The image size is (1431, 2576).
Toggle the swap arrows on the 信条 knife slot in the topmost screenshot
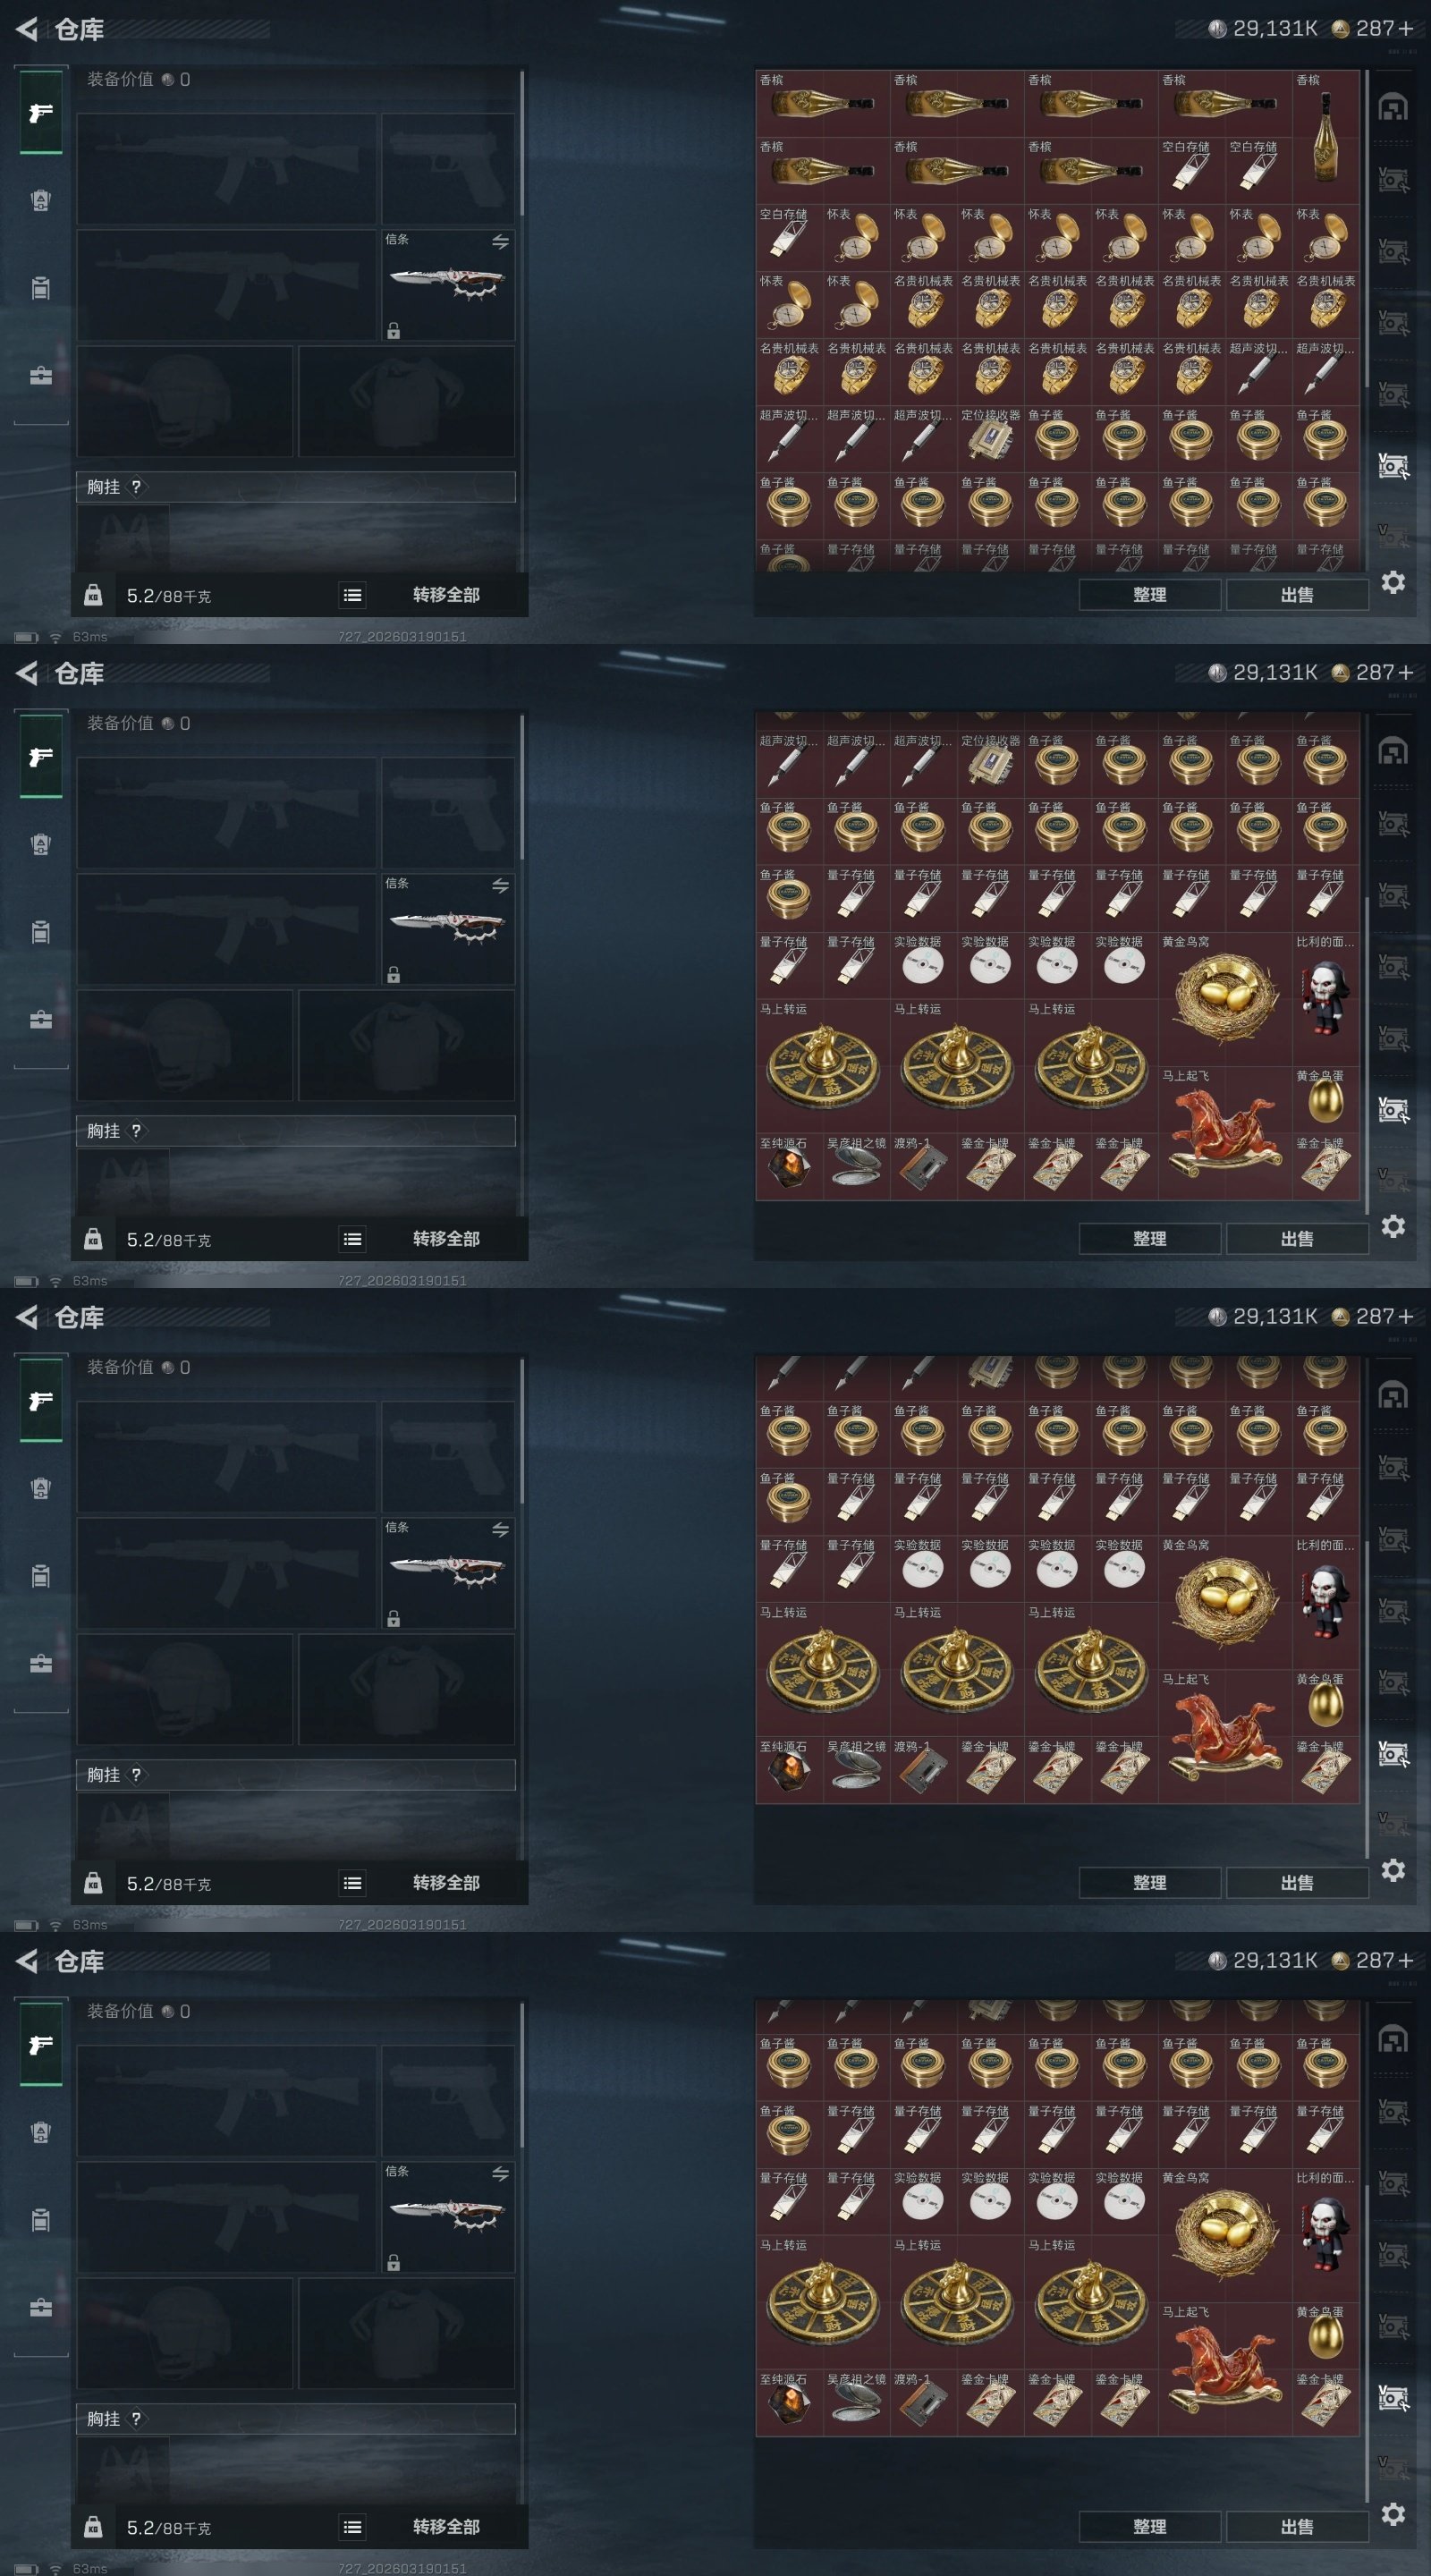click(500, 241)
